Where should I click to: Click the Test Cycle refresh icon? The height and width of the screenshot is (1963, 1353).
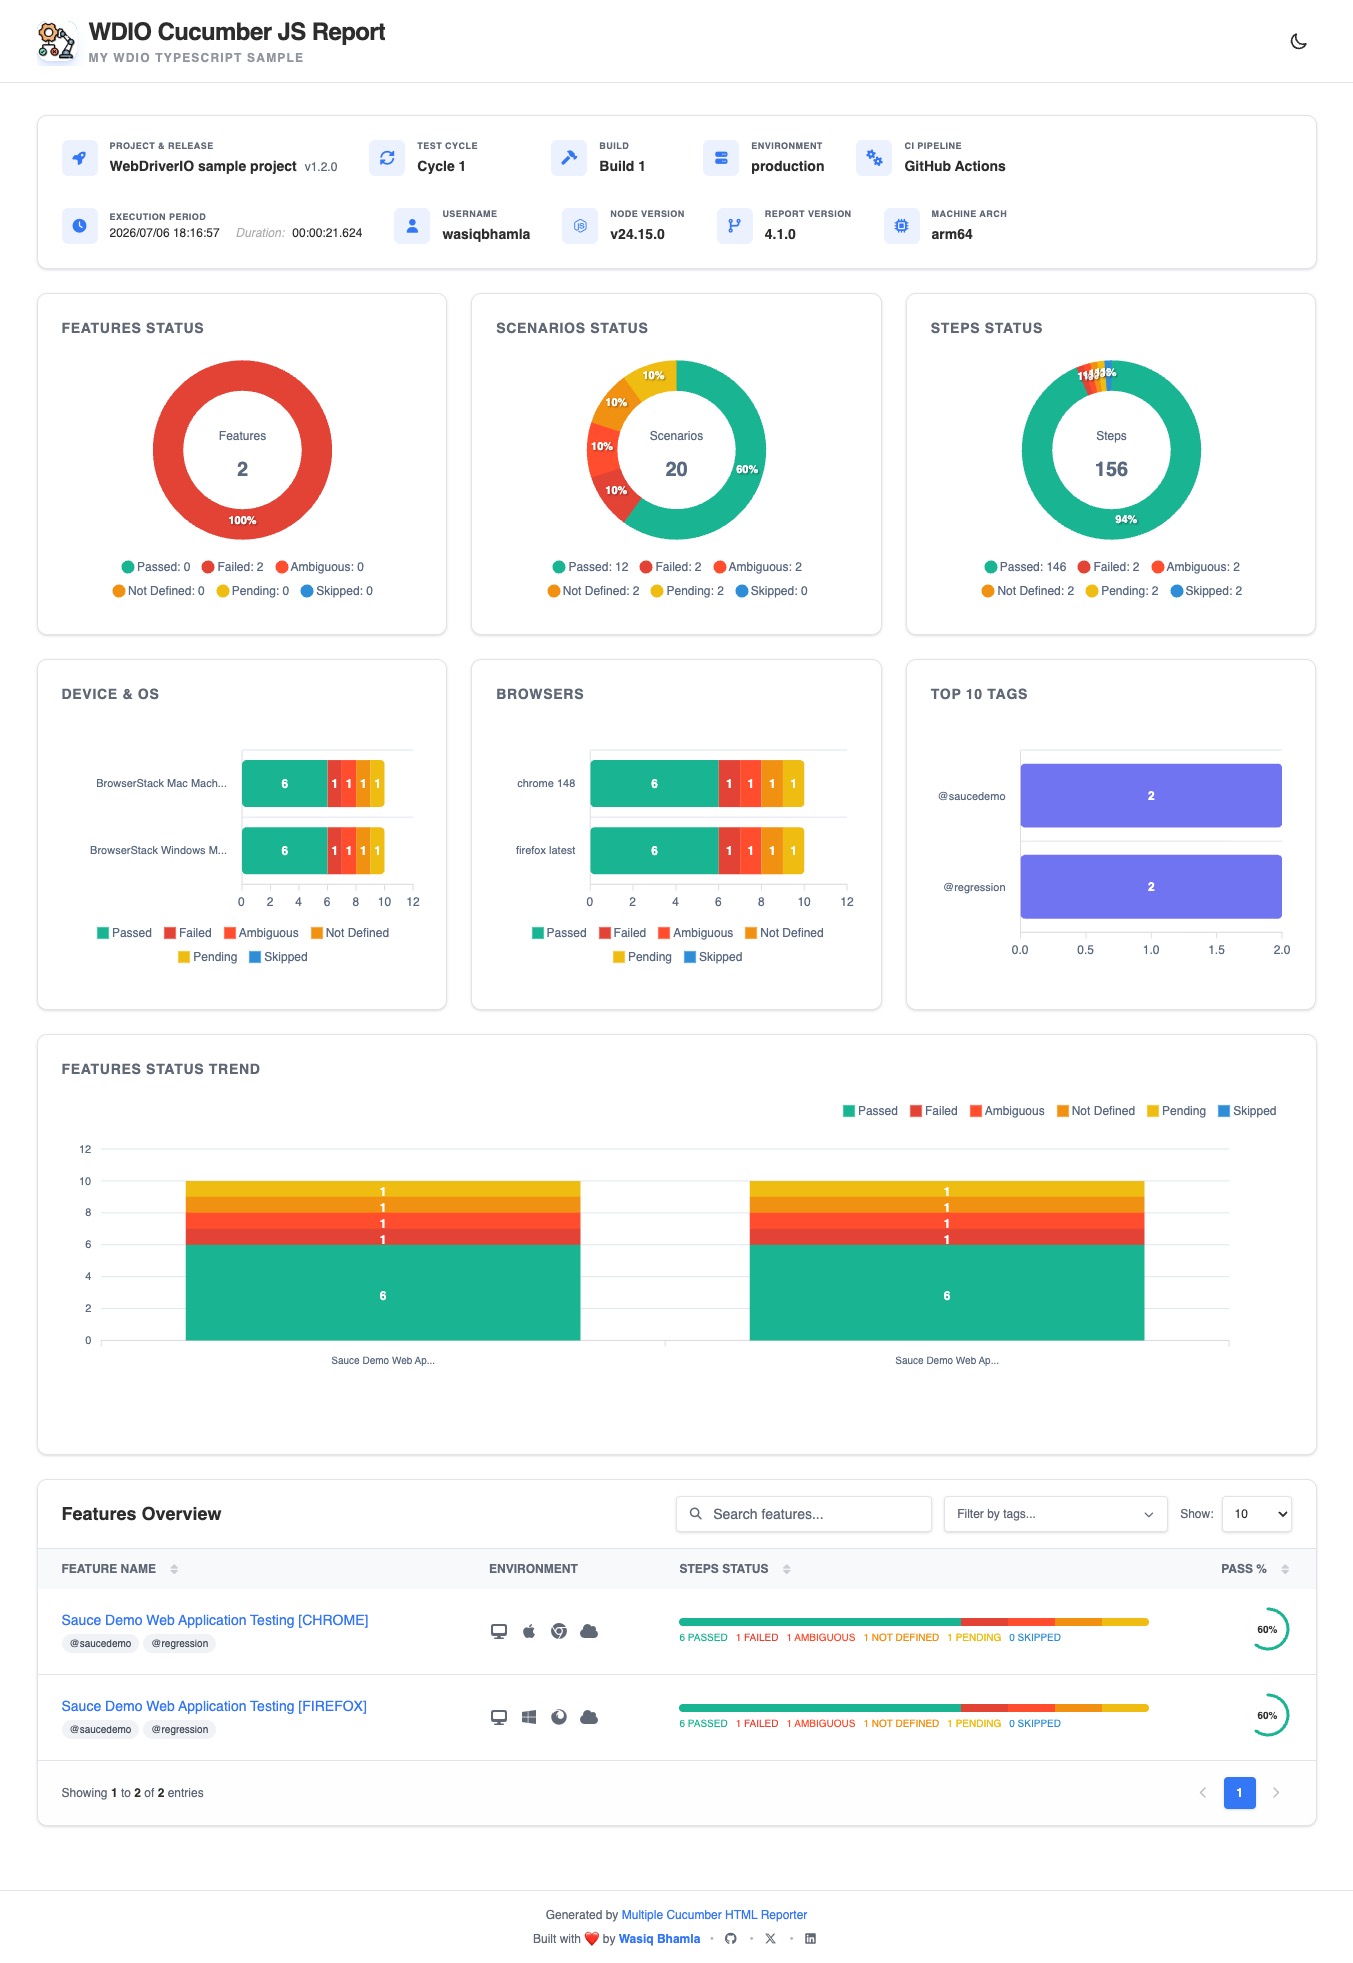point(387,157)
